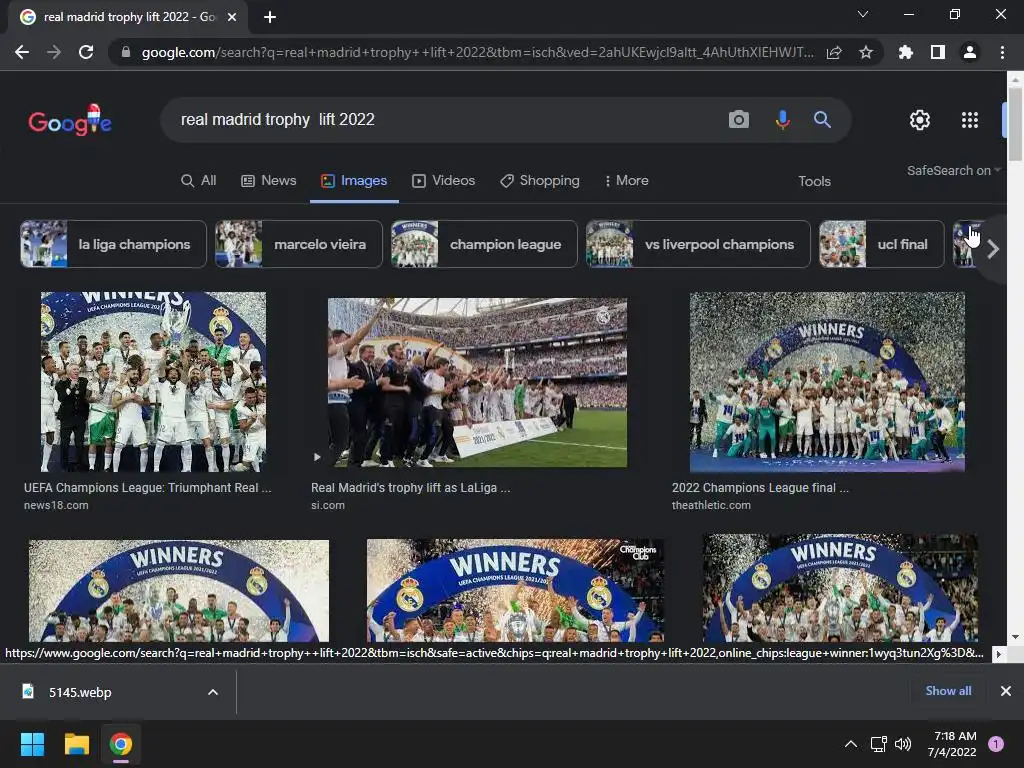Select the Images tab
This screenshot has width=1024, height=768.
click(x=354, y=181)
